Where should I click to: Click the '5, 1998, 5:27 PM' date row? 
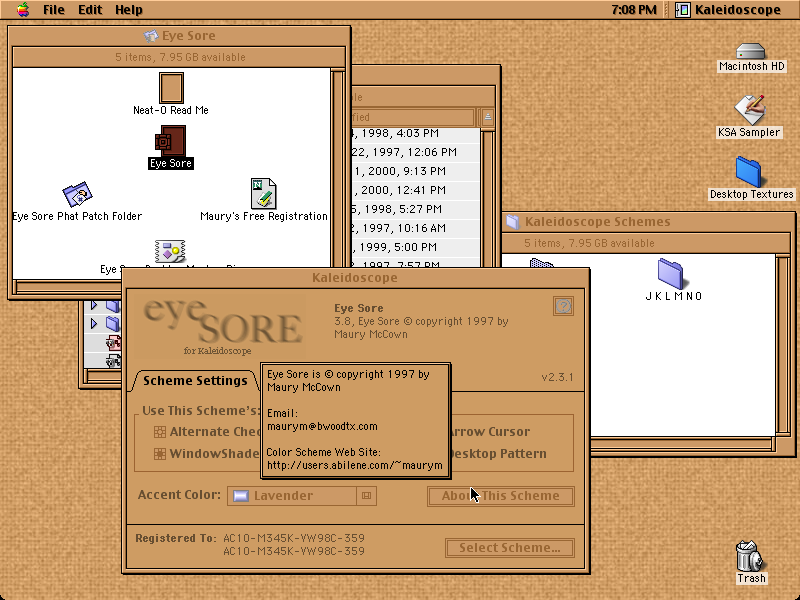click(x=415, y=209)
